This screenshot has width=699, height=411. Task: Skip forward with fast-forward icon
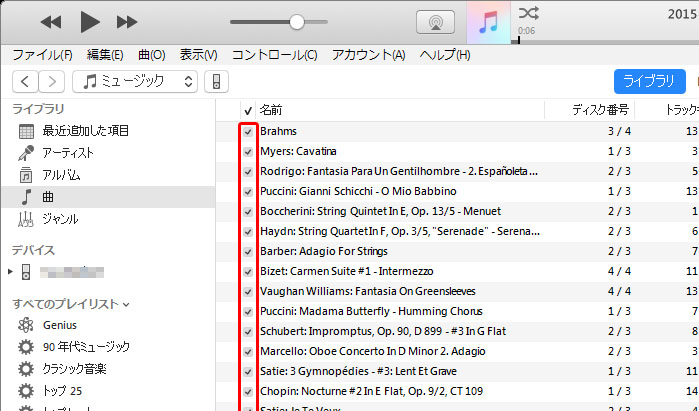click(127, 22)
